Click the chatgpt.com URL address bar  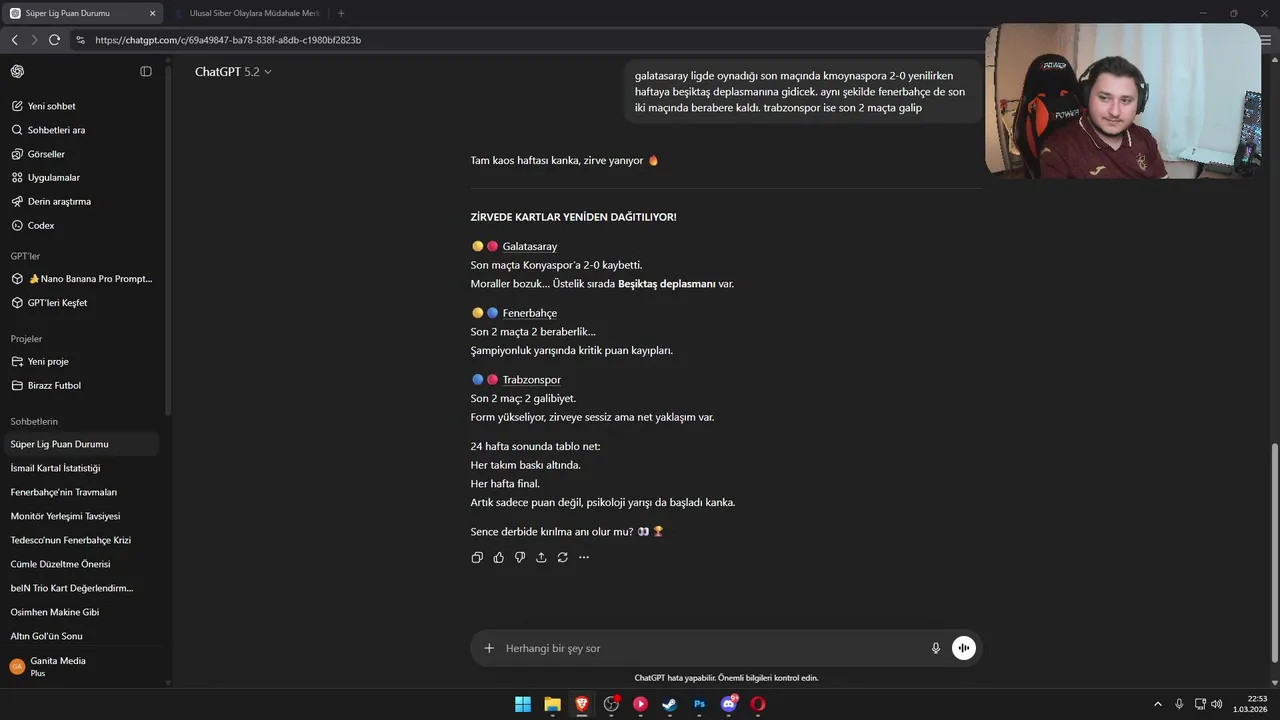coord(228,40)
